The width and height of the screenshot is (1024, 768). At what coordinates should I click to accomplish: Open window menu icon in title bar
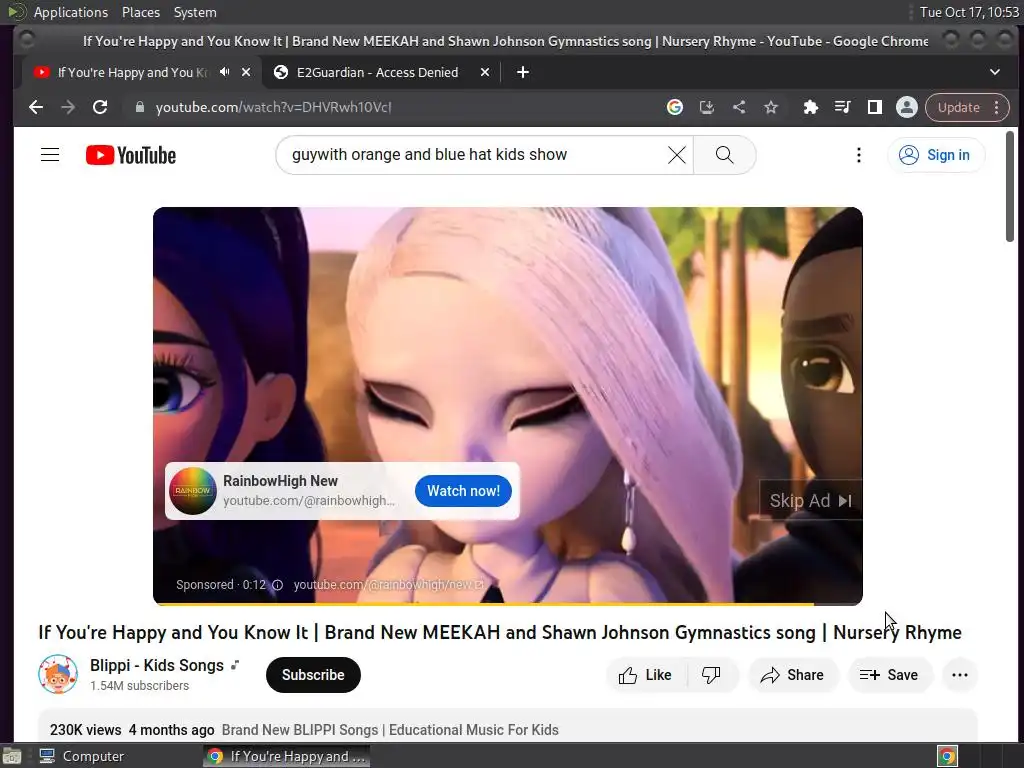(x=25, y=40)
